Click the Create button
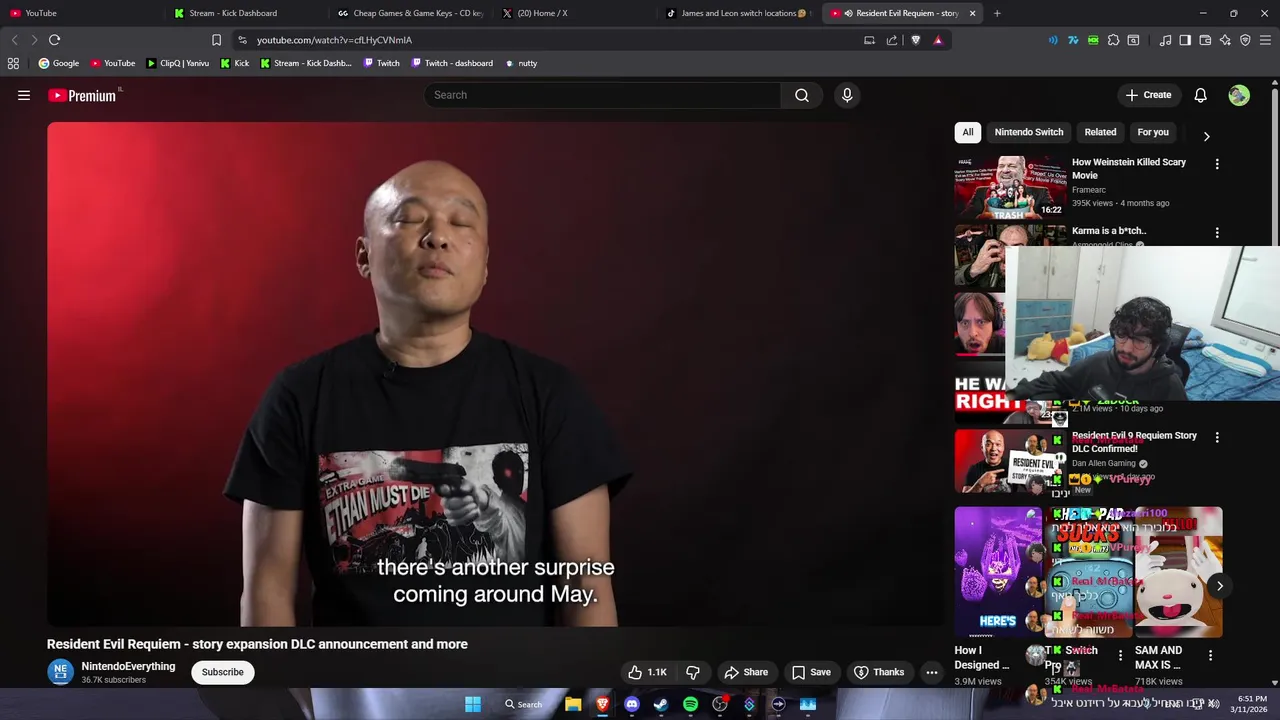This screenshot has height=720, width=1280. pos(1148,95)
